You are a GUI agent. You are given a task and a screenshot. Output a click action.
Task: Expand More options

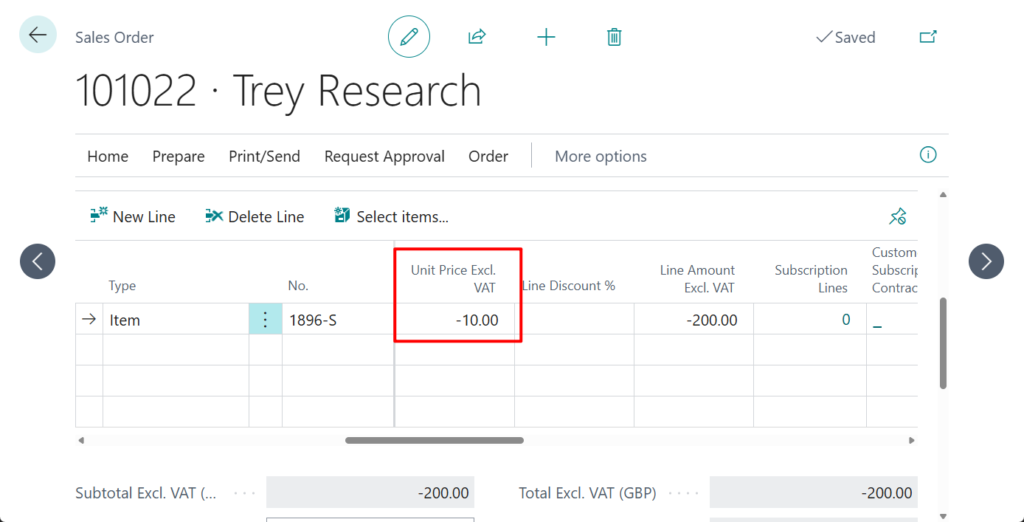click(x=600, y=156)
